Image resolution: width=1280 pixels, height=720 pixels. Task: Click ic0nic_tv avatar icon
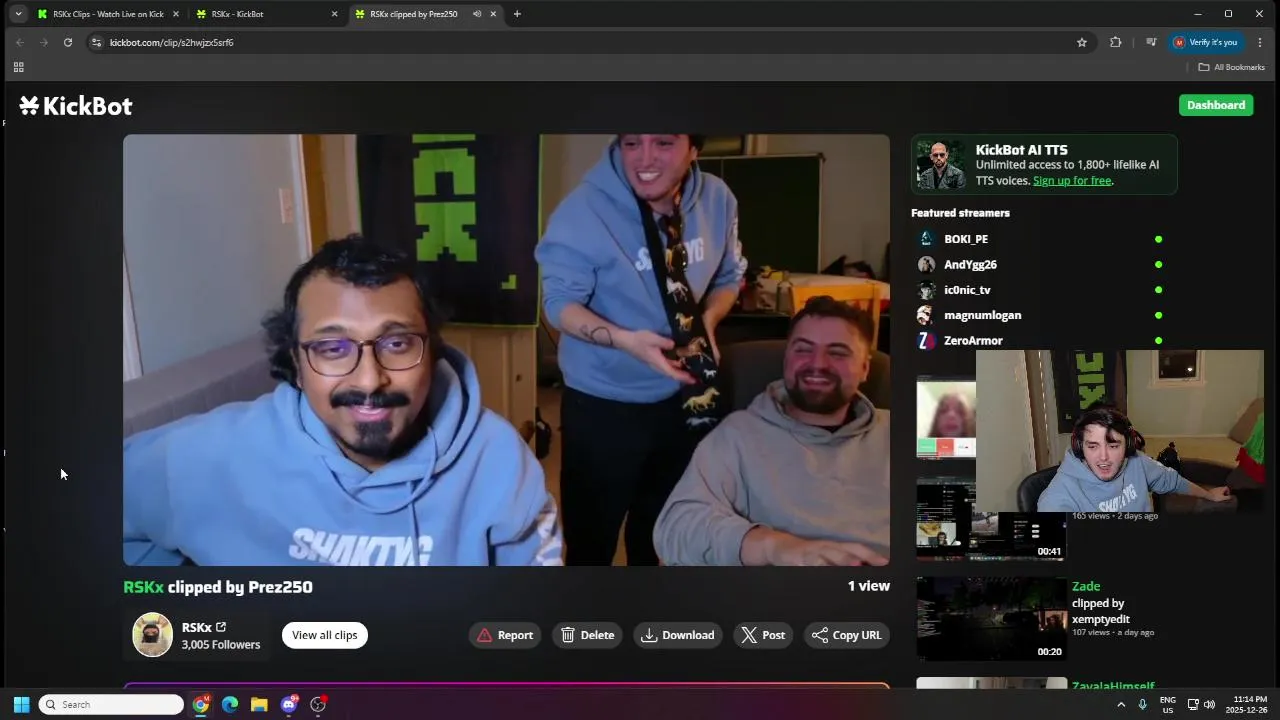(926, 290)
